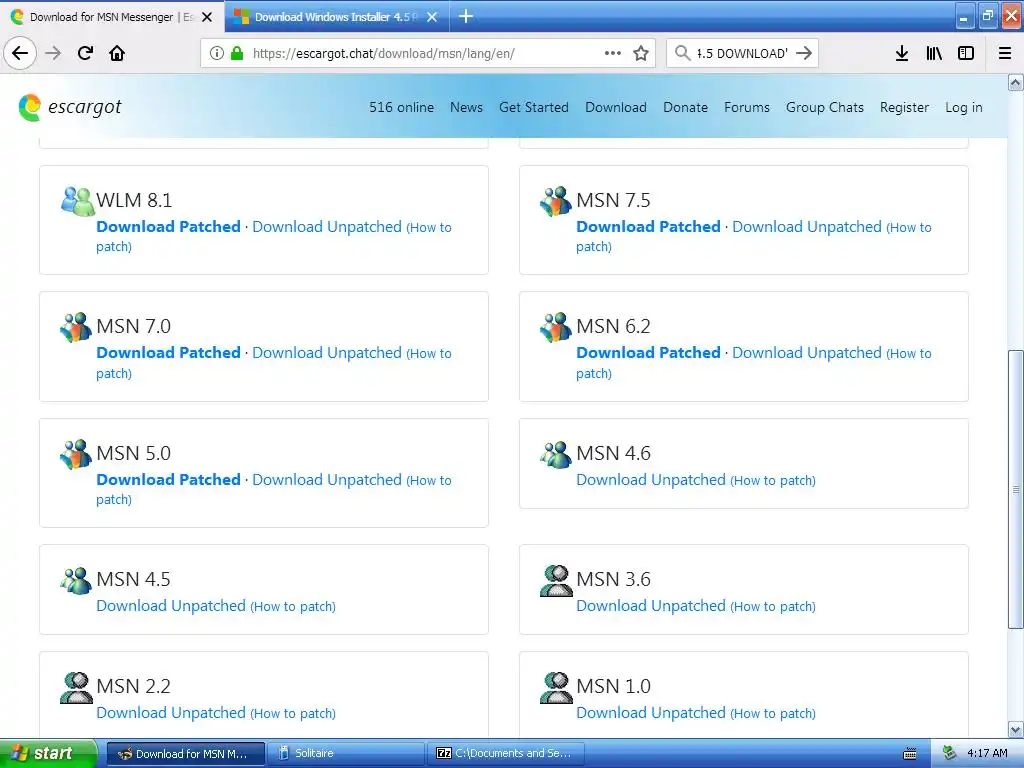
Task: Submit search with the arrow button
Action: [804, 53]
